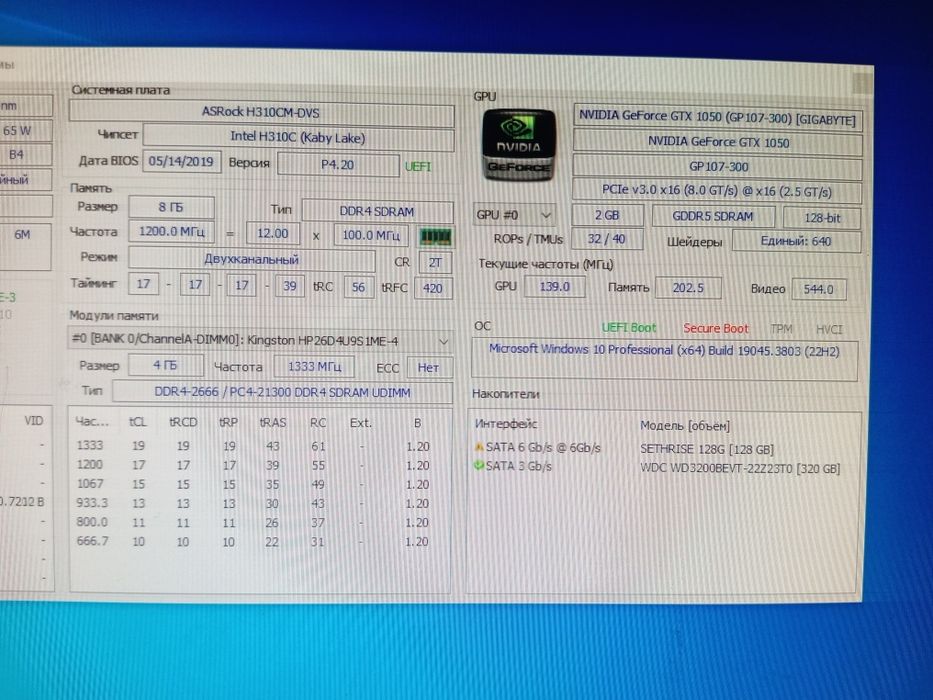Image resolution: width=933 pixels, height=700 pixels.
Task: Select the timing field showing 39
Action: [290, 286]
